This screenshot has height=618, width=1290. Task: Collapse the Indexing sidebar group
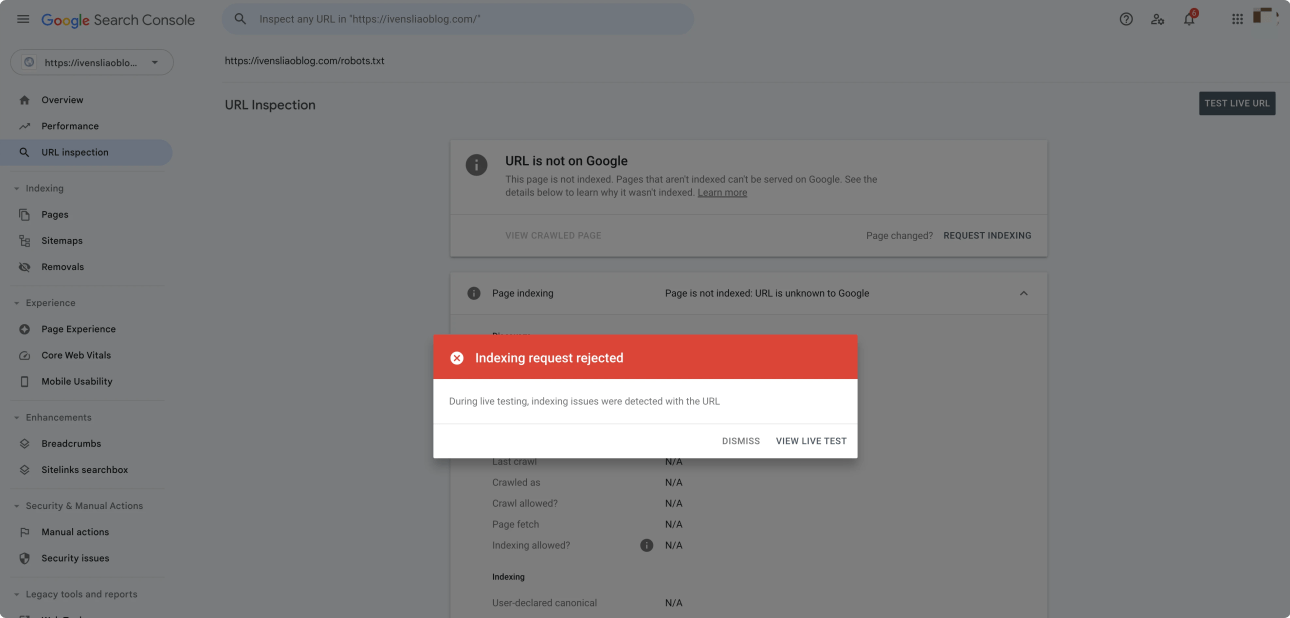pos(17,188)
